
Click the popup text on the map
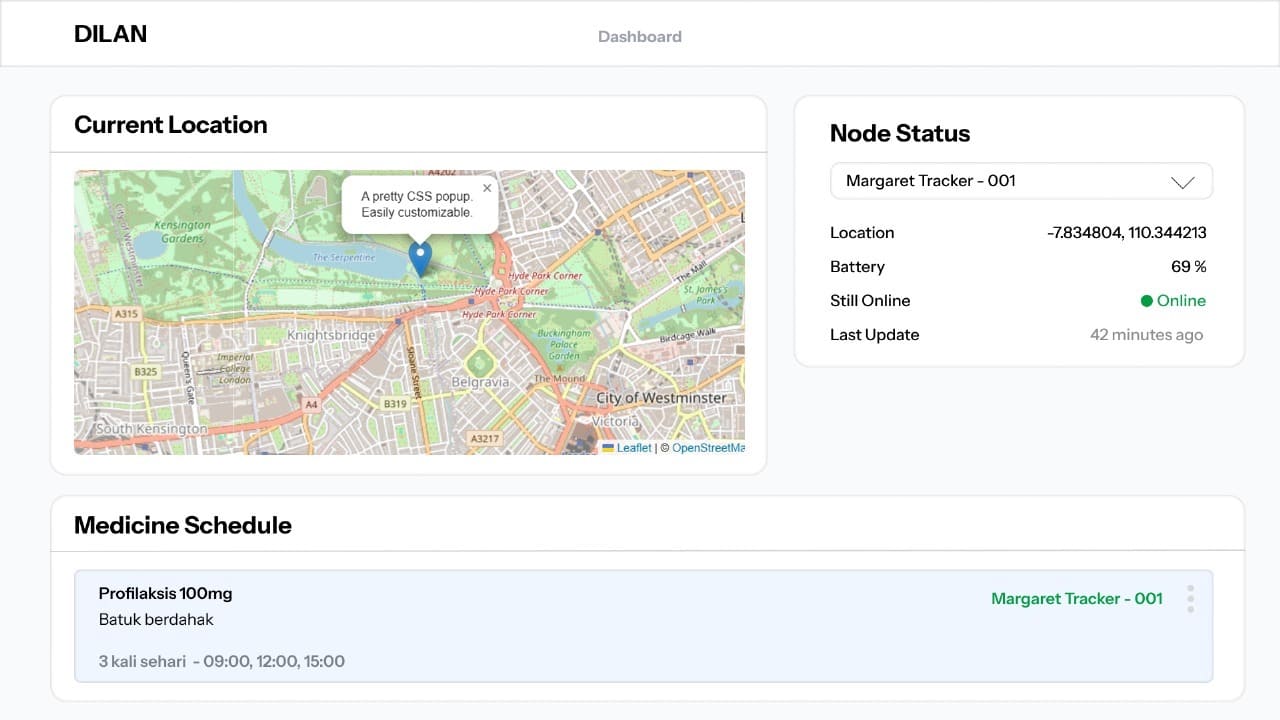[x=417, y=204]
